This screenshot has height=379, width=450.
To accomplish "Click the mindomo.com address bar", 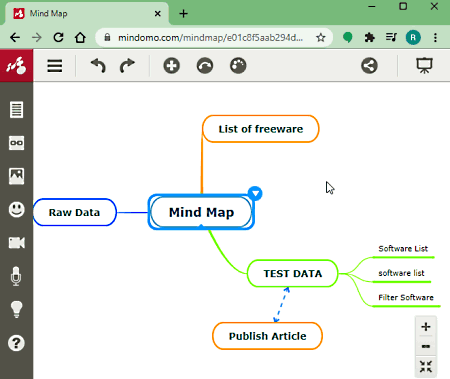I will [x=211, y=38].
